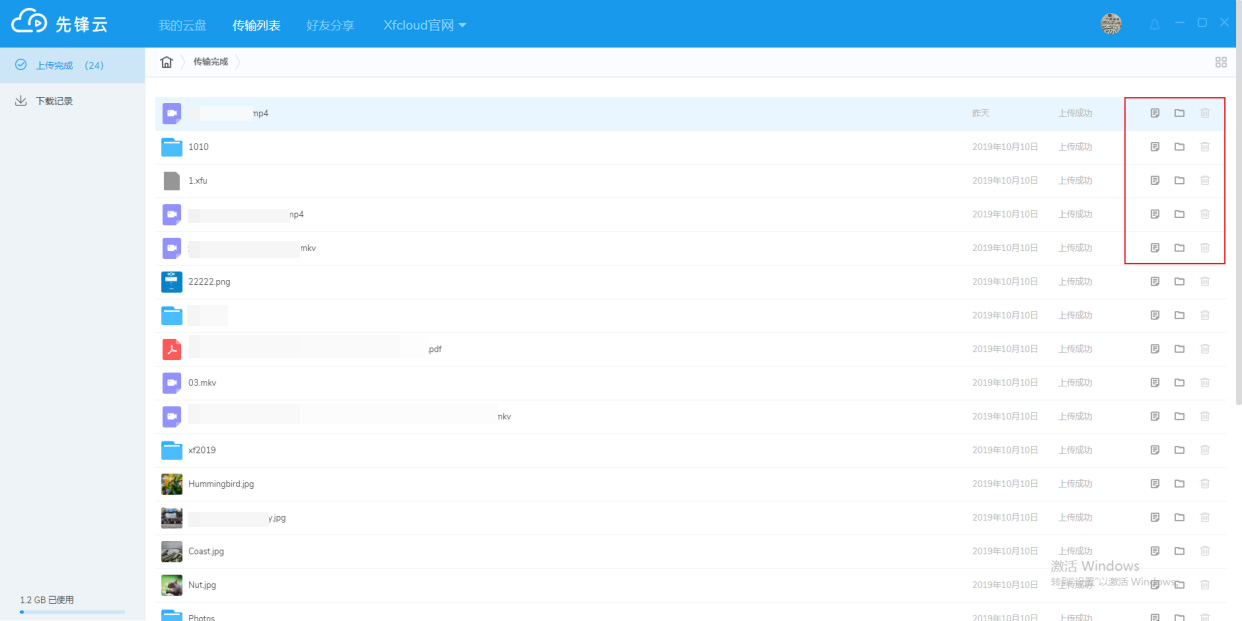The image size is (1242, 621).
Task: Click the user avatar in the header
Action: [x=1111, y=24]
